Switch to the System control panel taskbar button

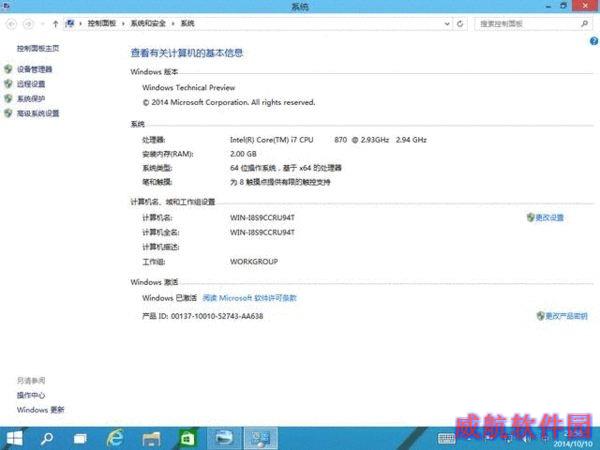pos(261,439)
